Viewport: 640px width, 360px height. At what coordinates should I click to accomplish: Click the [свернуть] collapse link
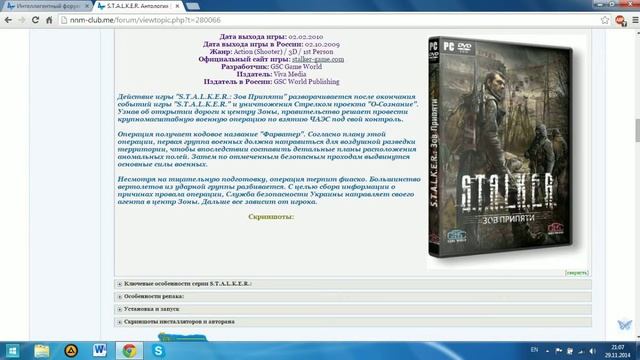tap(577, 273)
